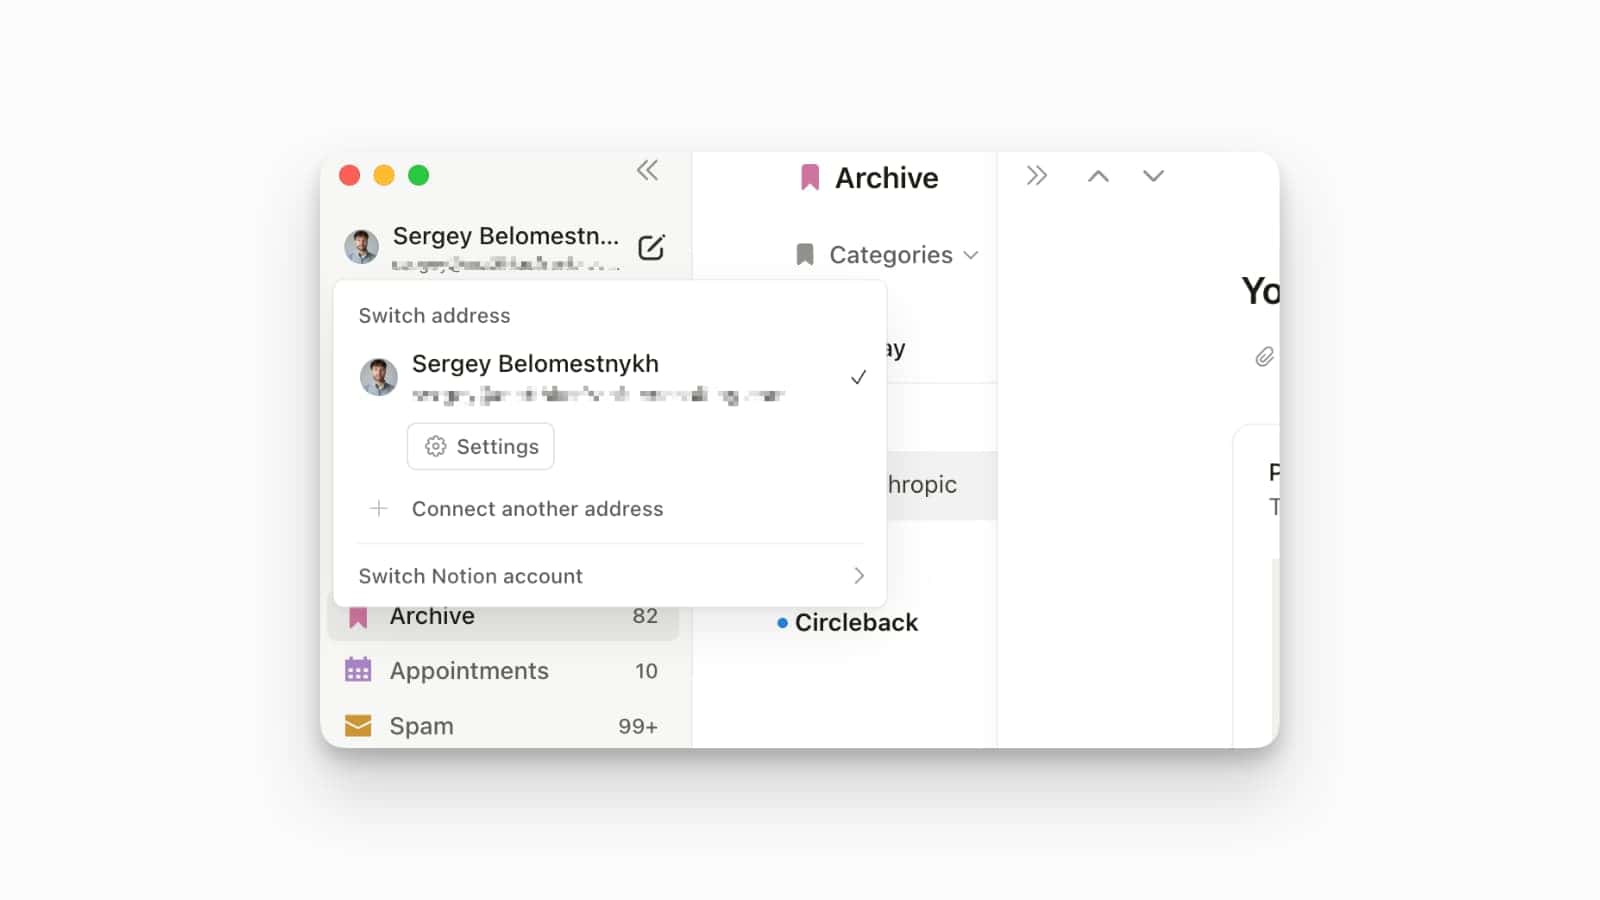Image resolution: width=1600 pixels, height=900 pixels.
Task: Expand the Switch Notion account option
Action: tap(858, 576)
